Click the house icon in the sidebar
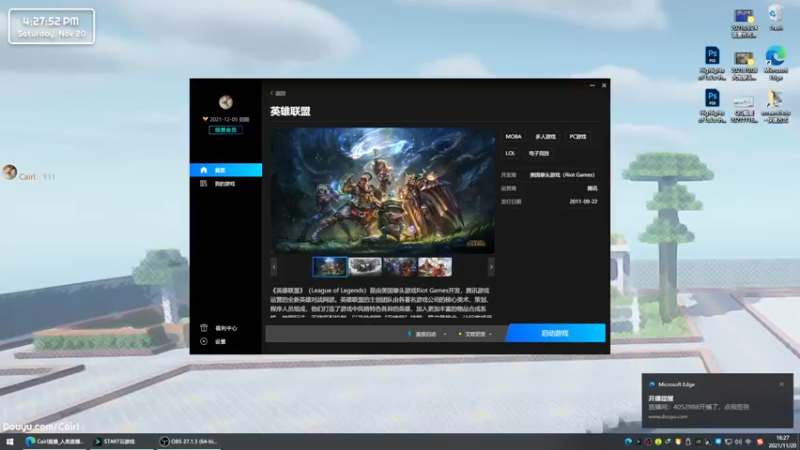 (204, 170)
